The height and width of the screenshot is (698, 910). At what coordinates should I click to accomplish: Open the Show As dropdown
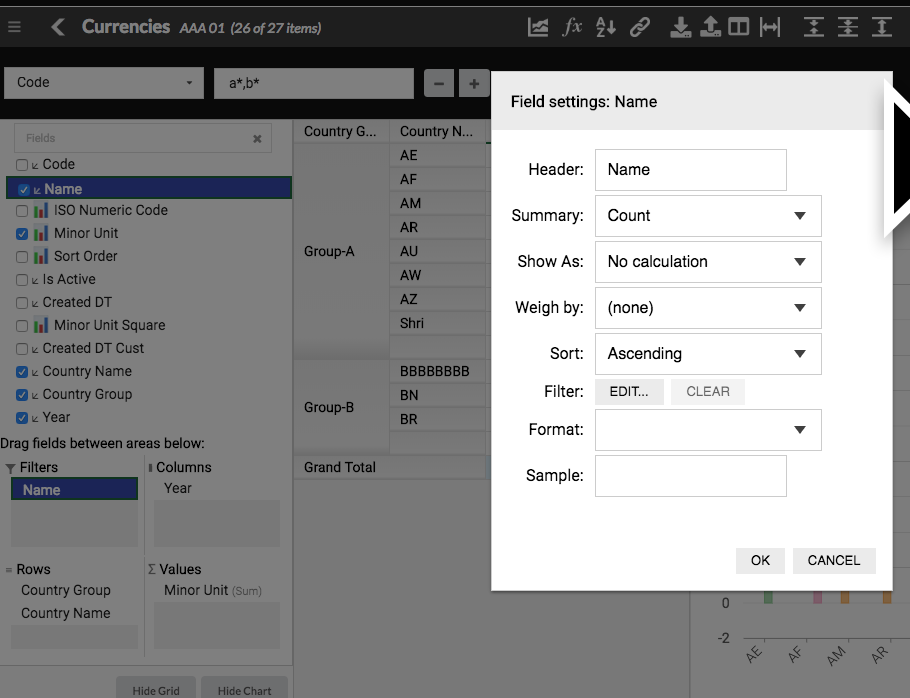pyautogui.click(x=708, y=262)
